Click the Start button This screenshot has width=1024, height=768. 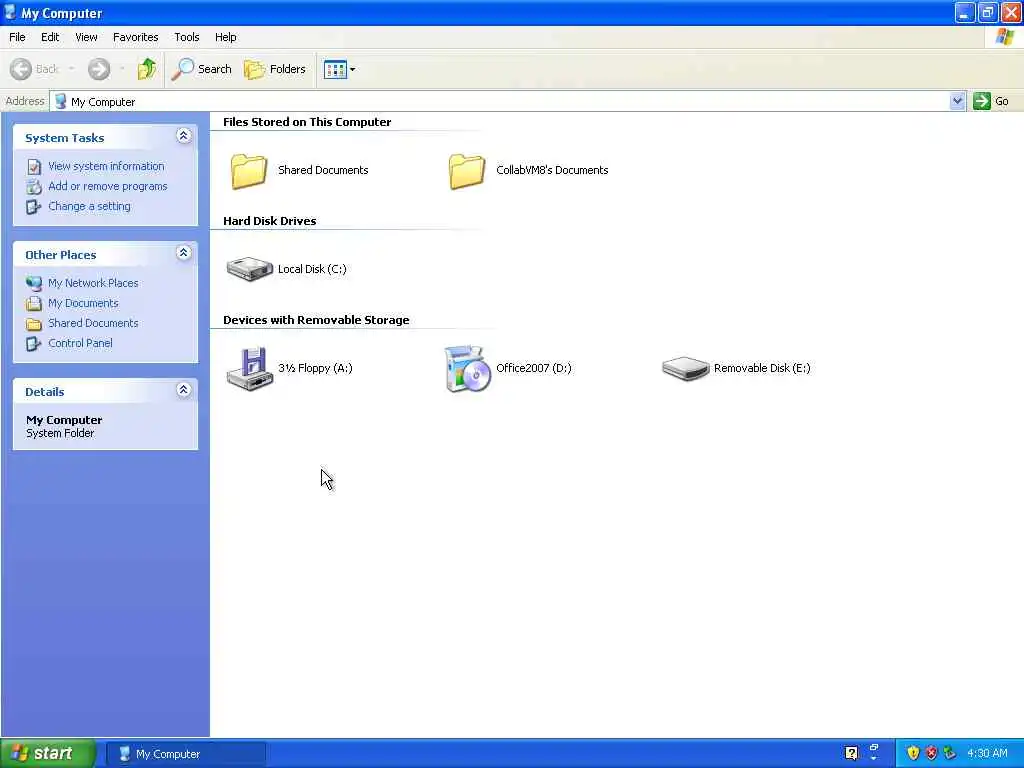pyautogui.click(x=47, y=754)
